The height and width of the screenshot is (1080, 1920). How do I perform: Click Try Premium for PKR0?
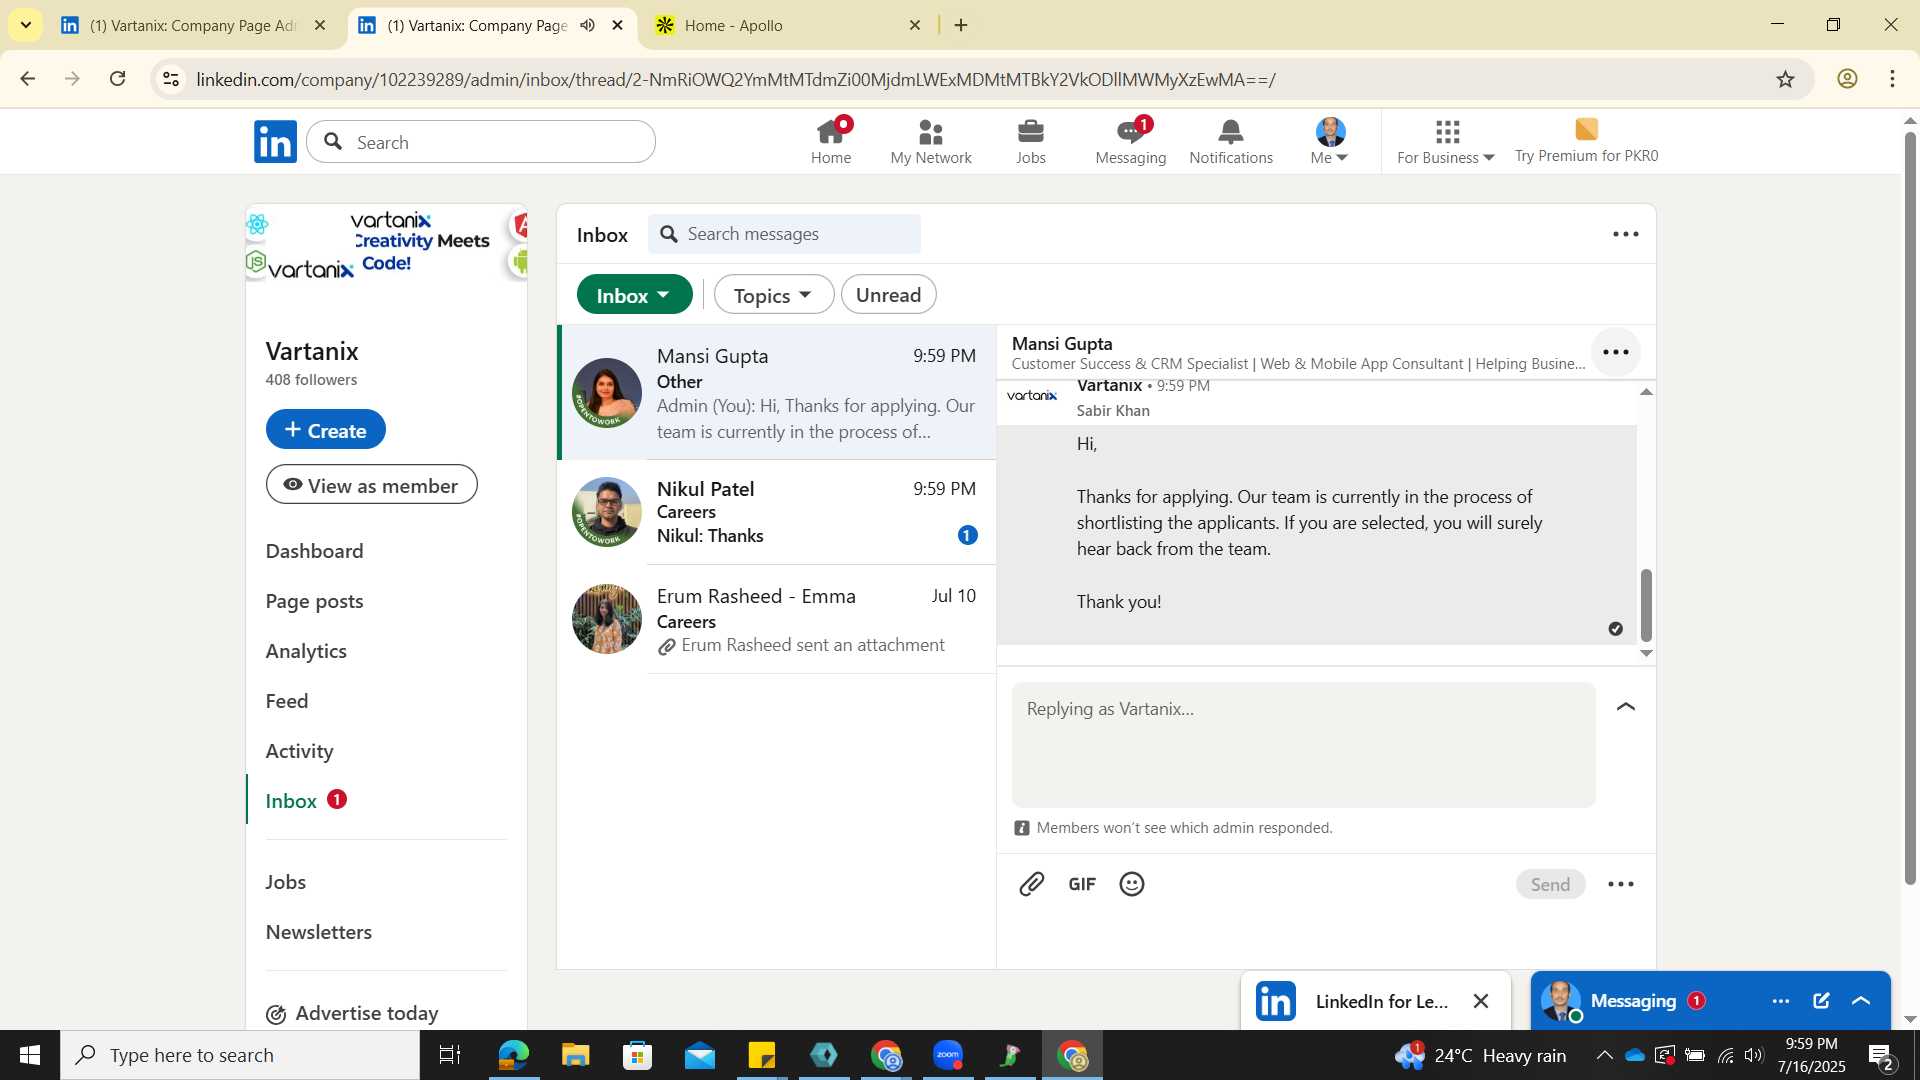1586,141
